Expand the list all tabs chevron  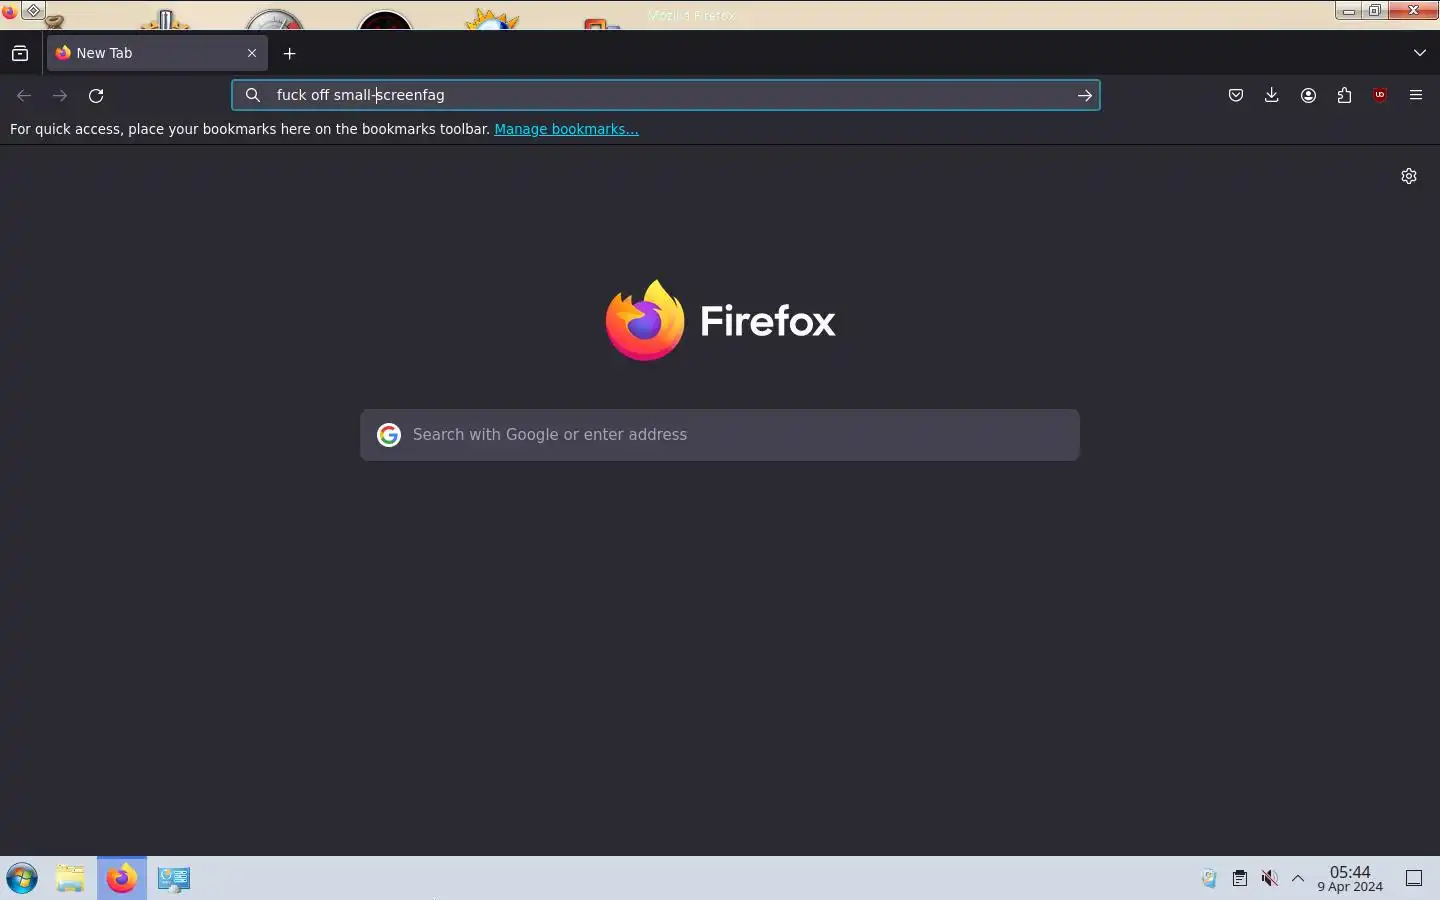(1420, 53)
